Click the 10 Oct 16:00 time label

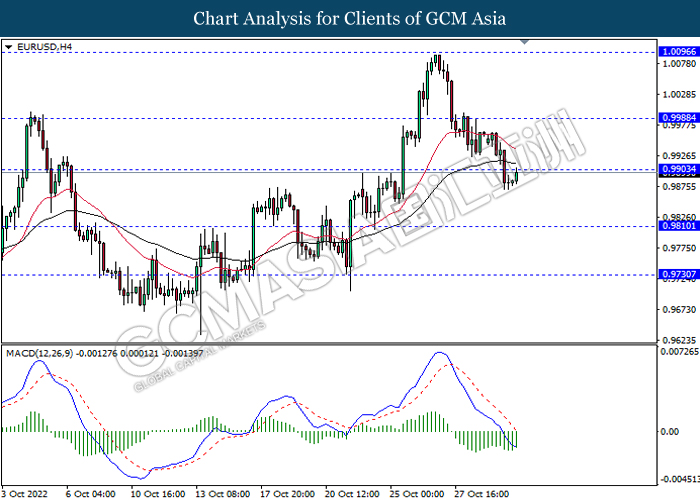[158, 494]
